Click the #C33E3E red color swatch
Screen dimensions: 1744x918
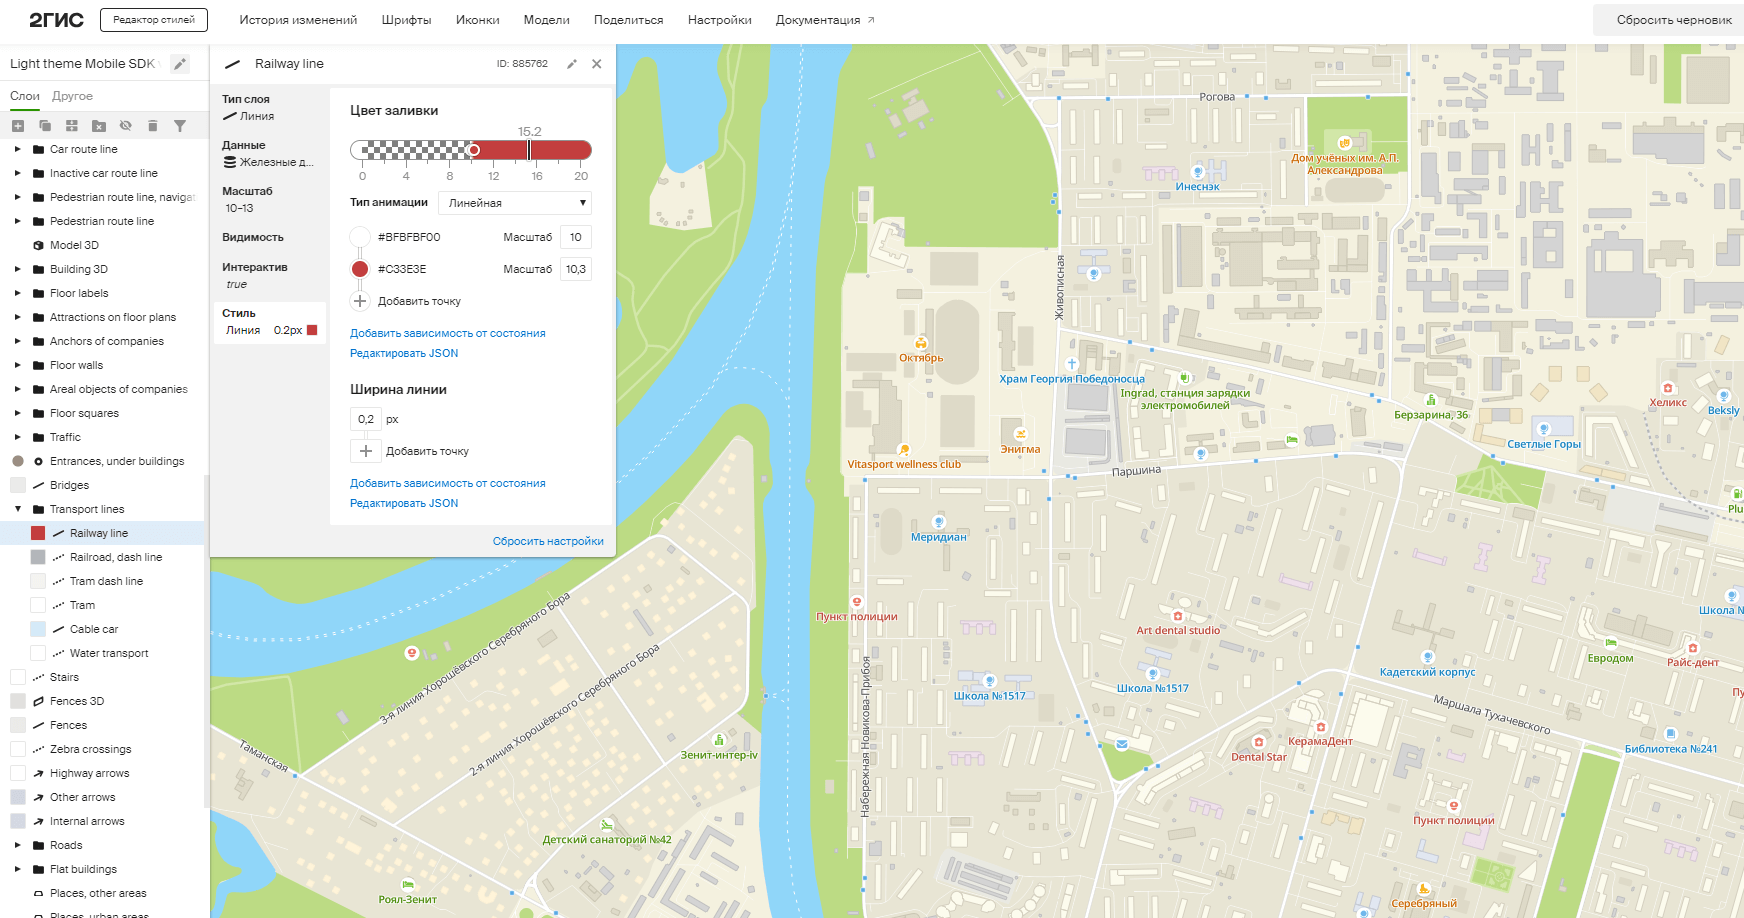click(x=360, y=269)
